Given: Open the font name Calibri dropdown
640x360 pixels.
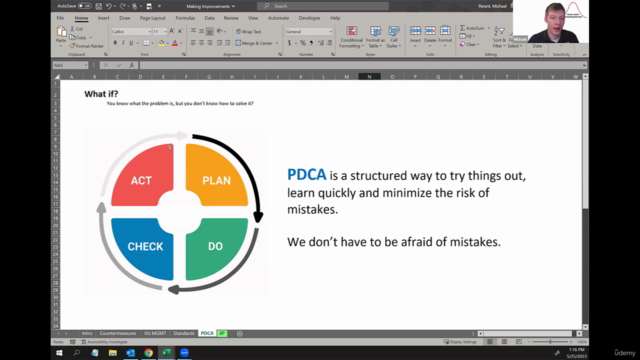Looking at the screenshot, I should click(149, 31).
